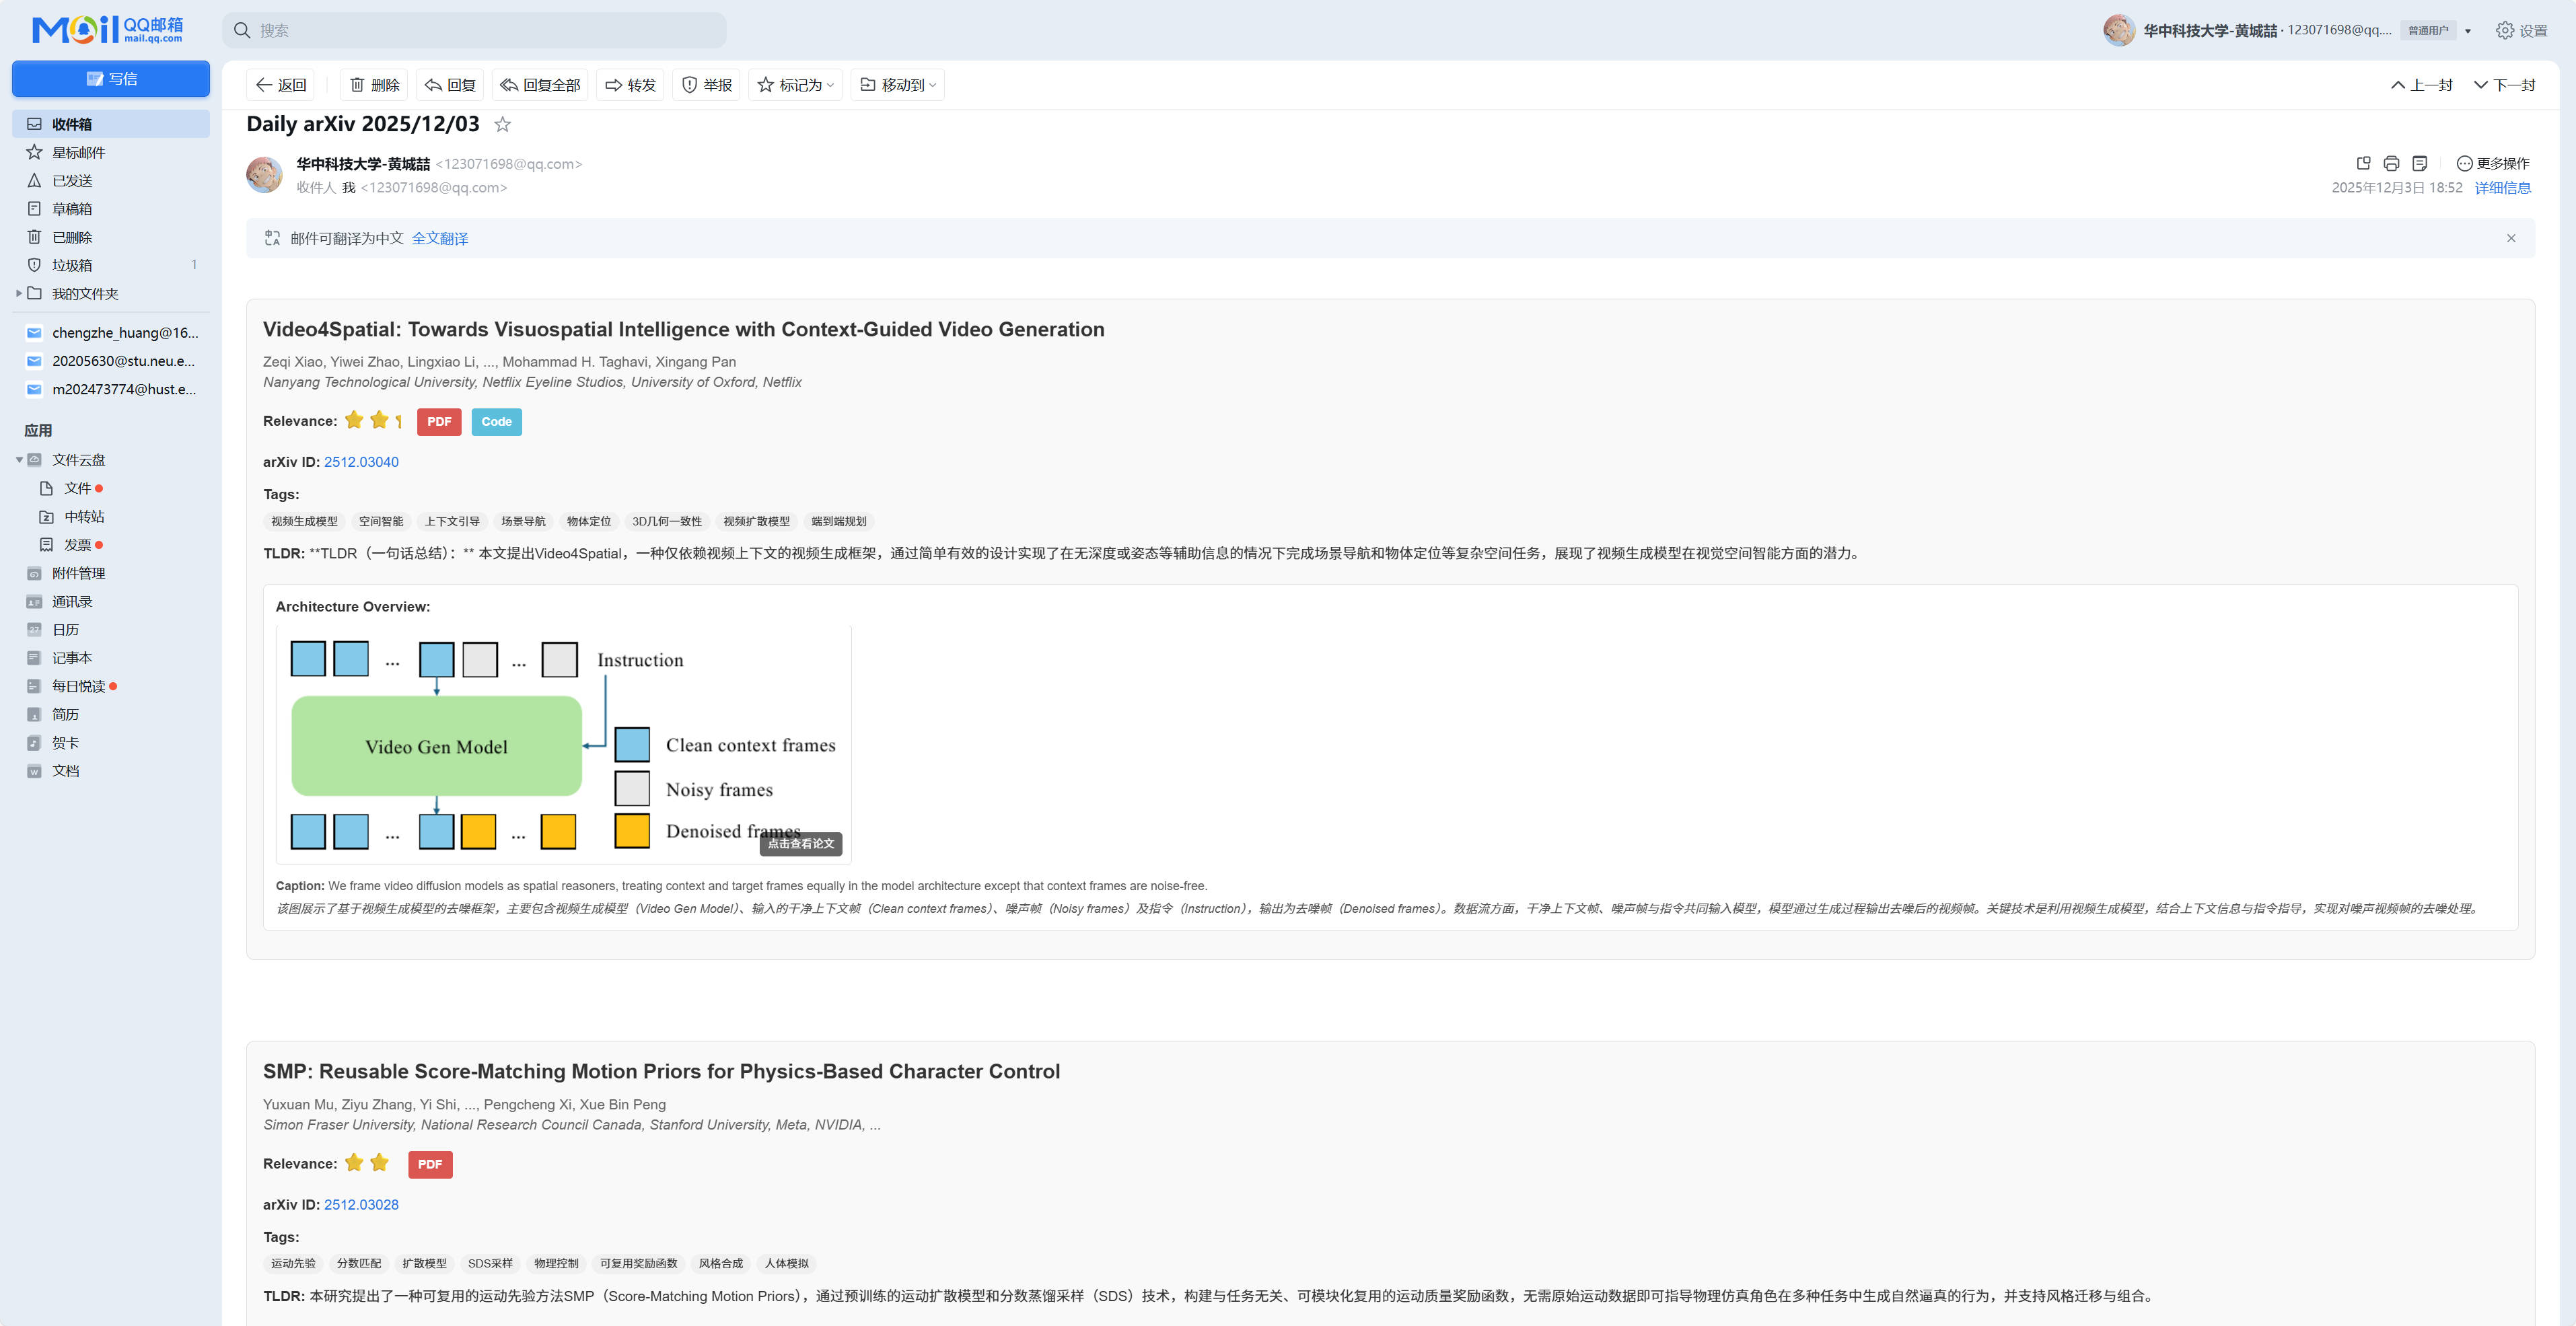Click the 已删除 trash icon in sidebar

[34, 237]
